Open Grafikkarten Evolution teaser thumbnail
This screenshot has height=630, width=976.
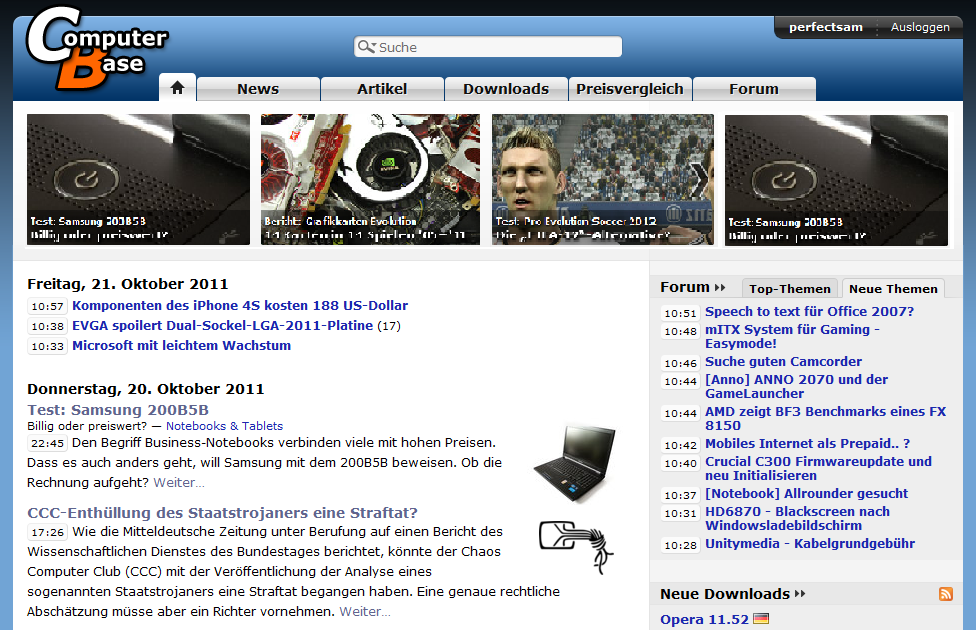tap(370, 179)
